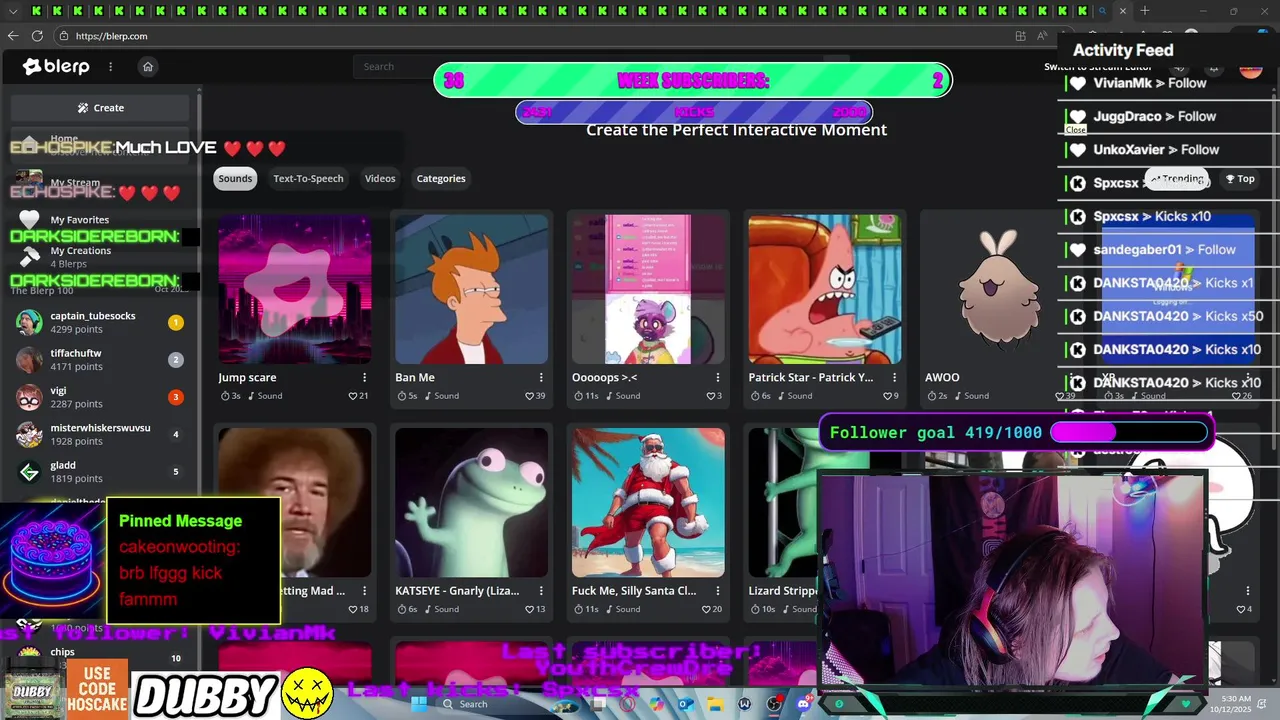Click the blerp logo
The image size is (1280, 720).
[56, 66]
